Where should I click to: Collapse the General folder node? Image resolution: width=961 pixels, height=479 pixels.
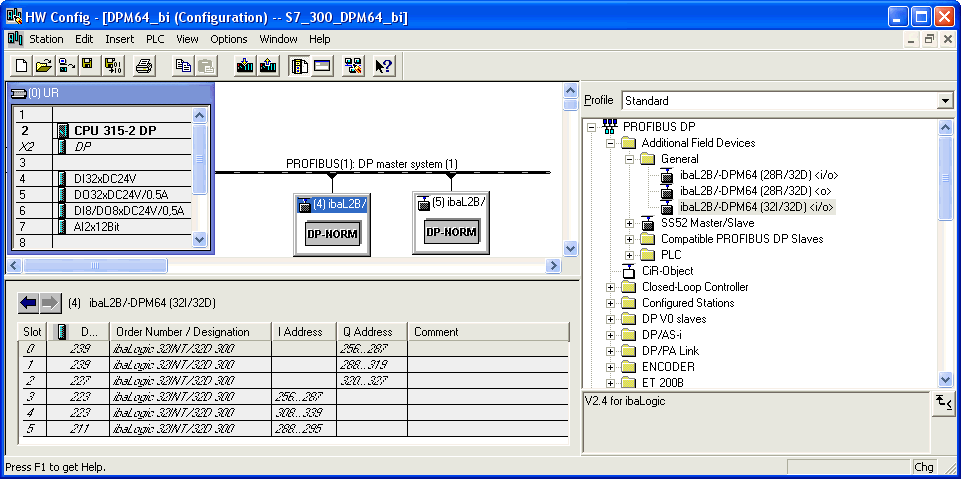(x=629, y=159)
